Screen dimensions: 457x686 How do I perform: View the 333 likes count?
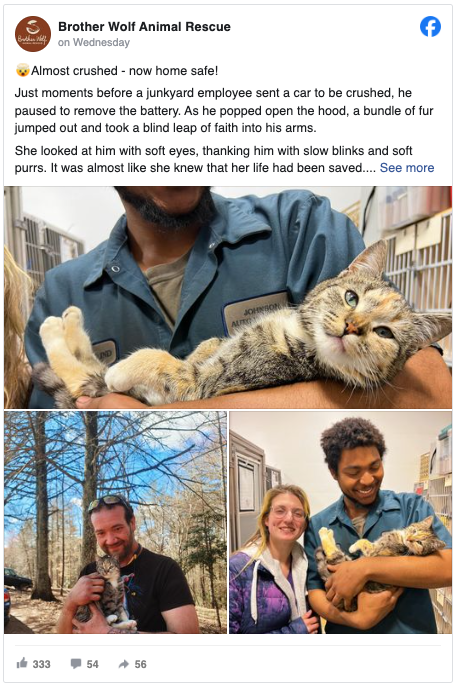41,664
